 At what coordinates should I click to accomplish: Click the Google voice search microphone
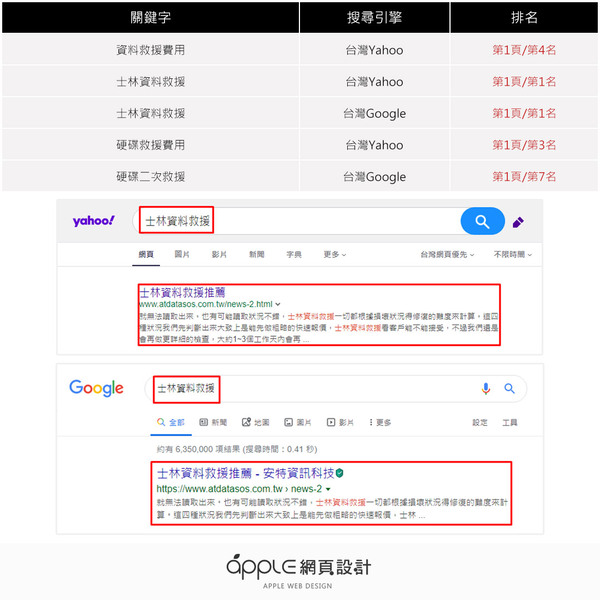click(x=486, y=389)
